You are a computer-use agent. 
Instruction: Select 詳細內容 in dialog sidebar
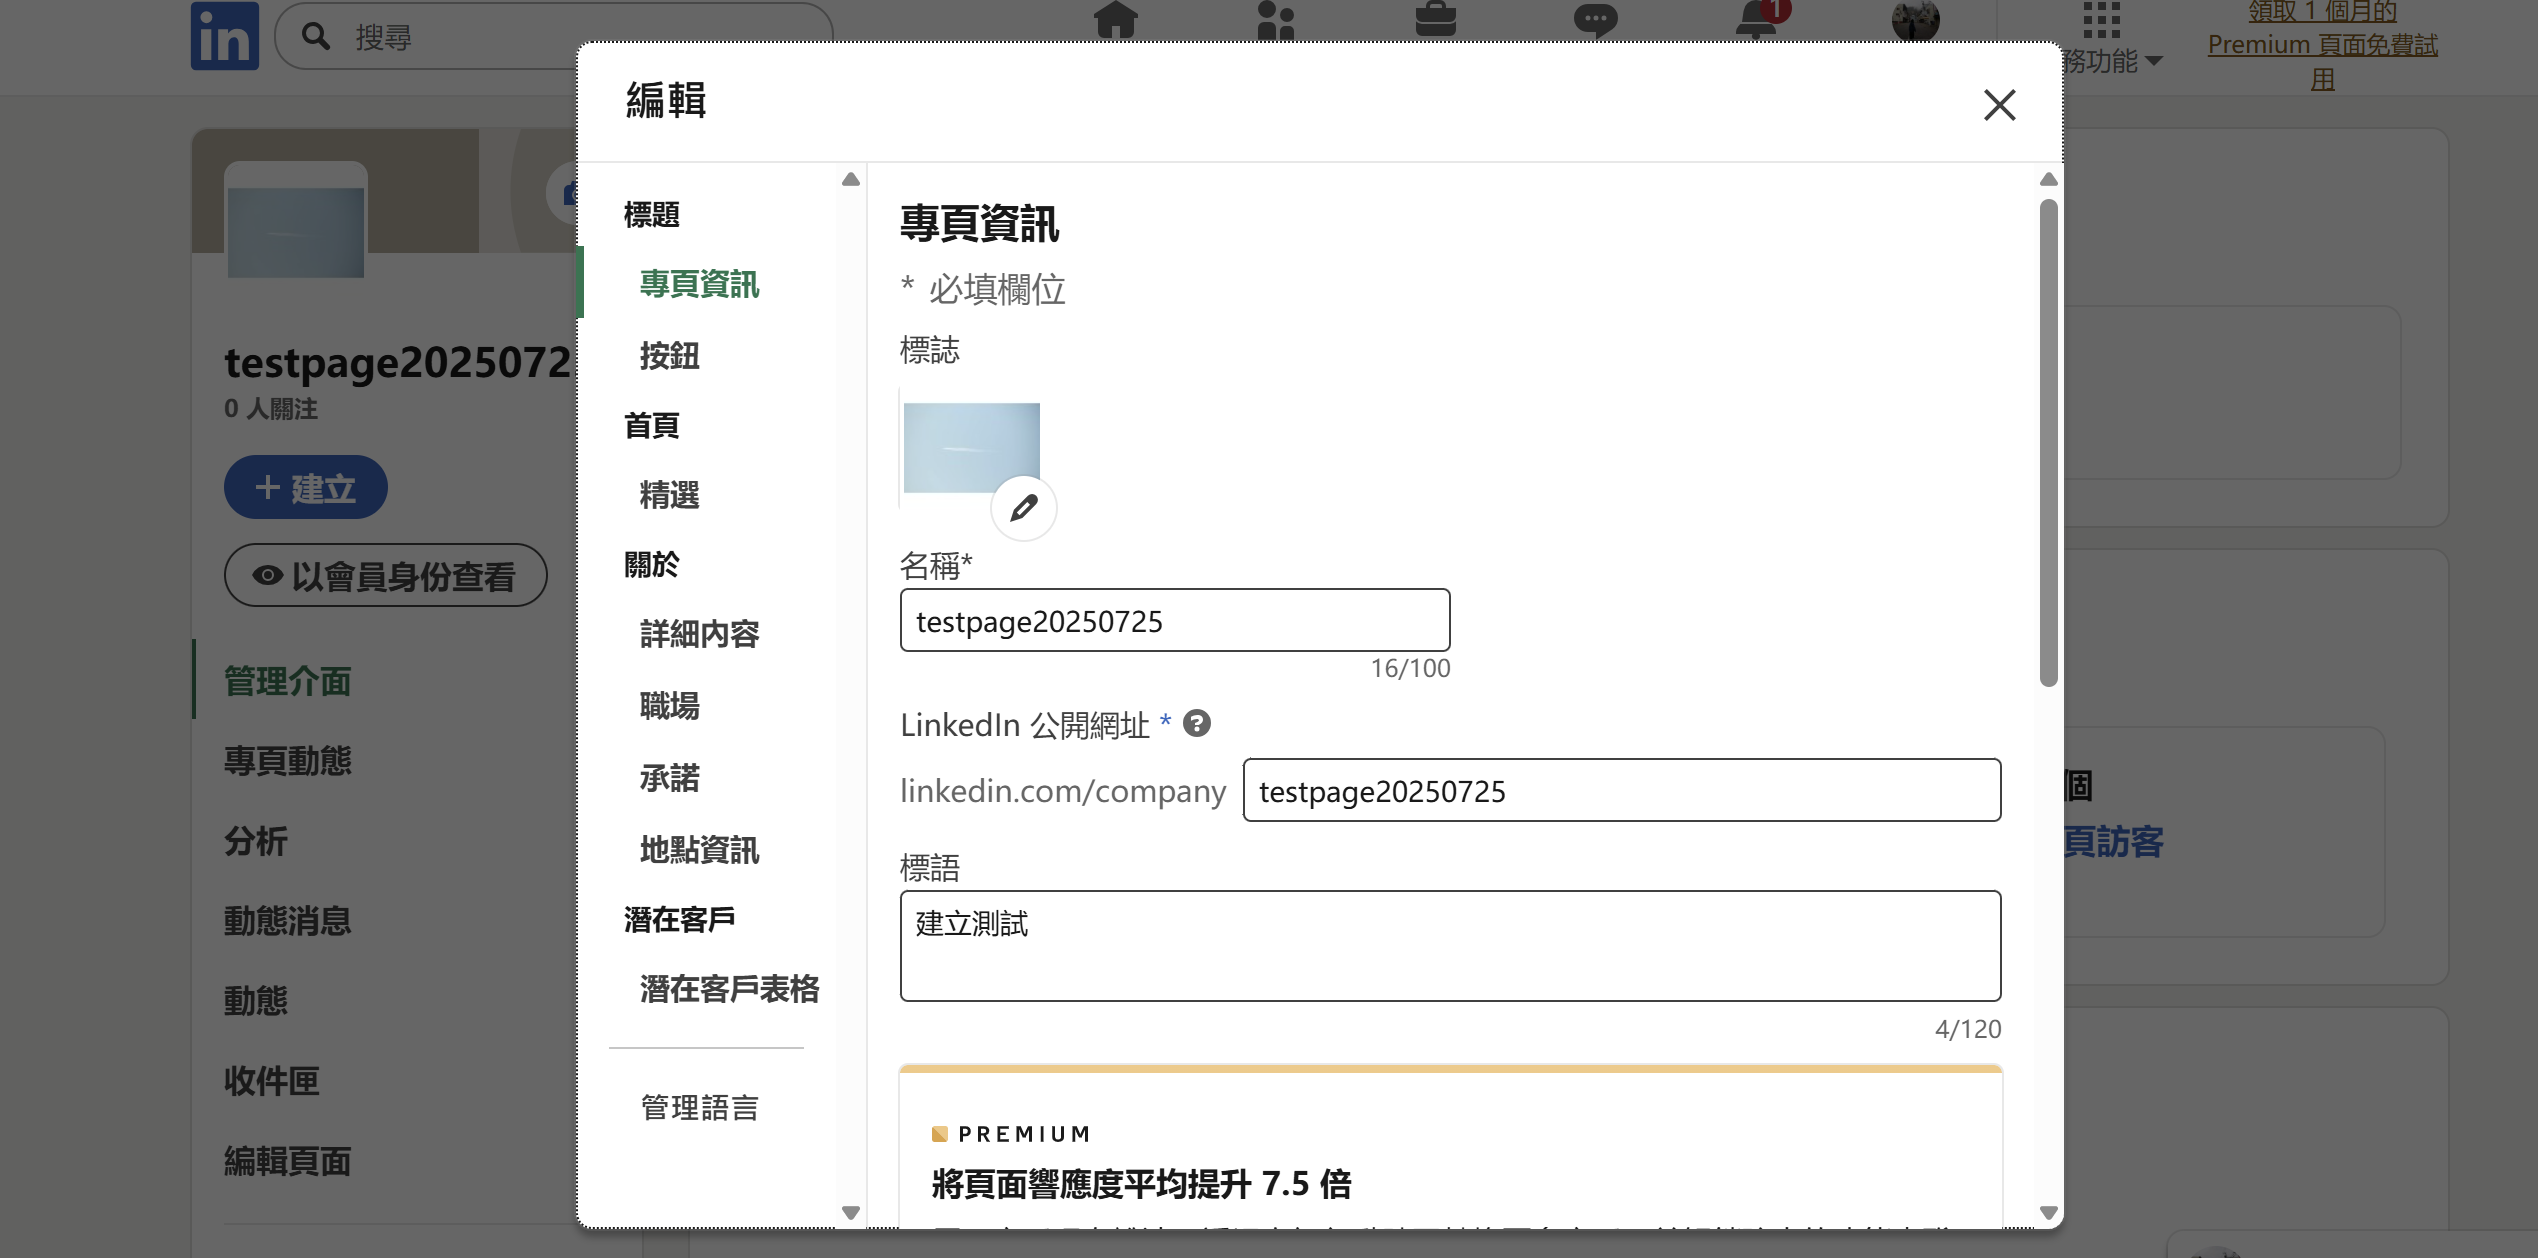pos(699,634)
